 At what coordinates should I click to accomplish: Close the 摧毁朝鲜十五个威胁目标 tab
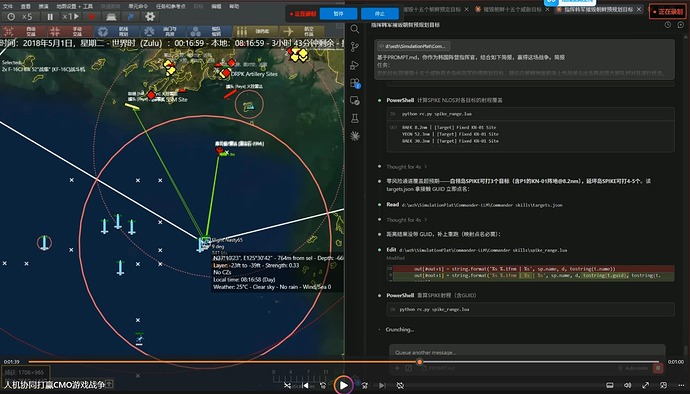click(548, 9)
